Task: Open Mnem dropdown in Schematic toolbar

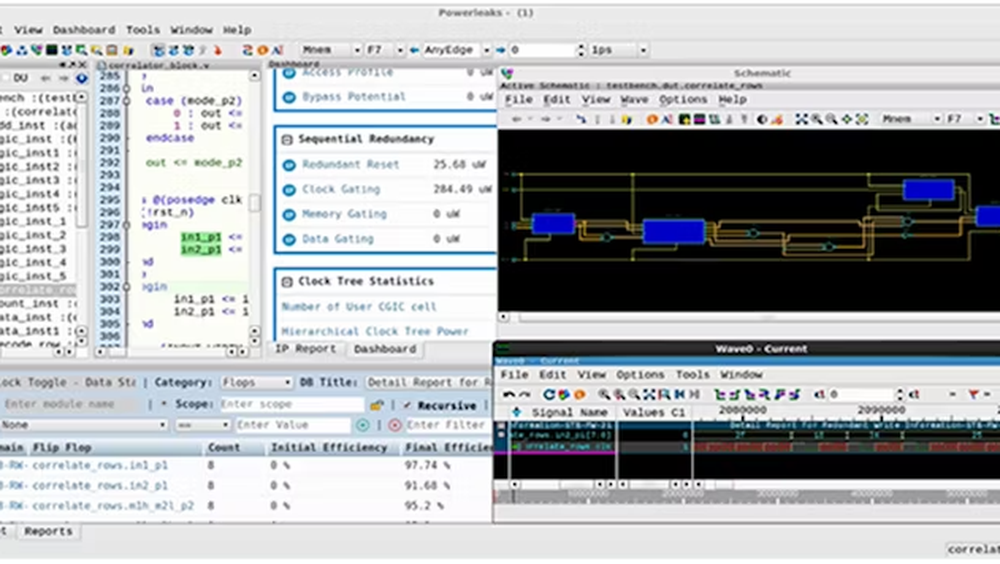Action: coord(910,119)
